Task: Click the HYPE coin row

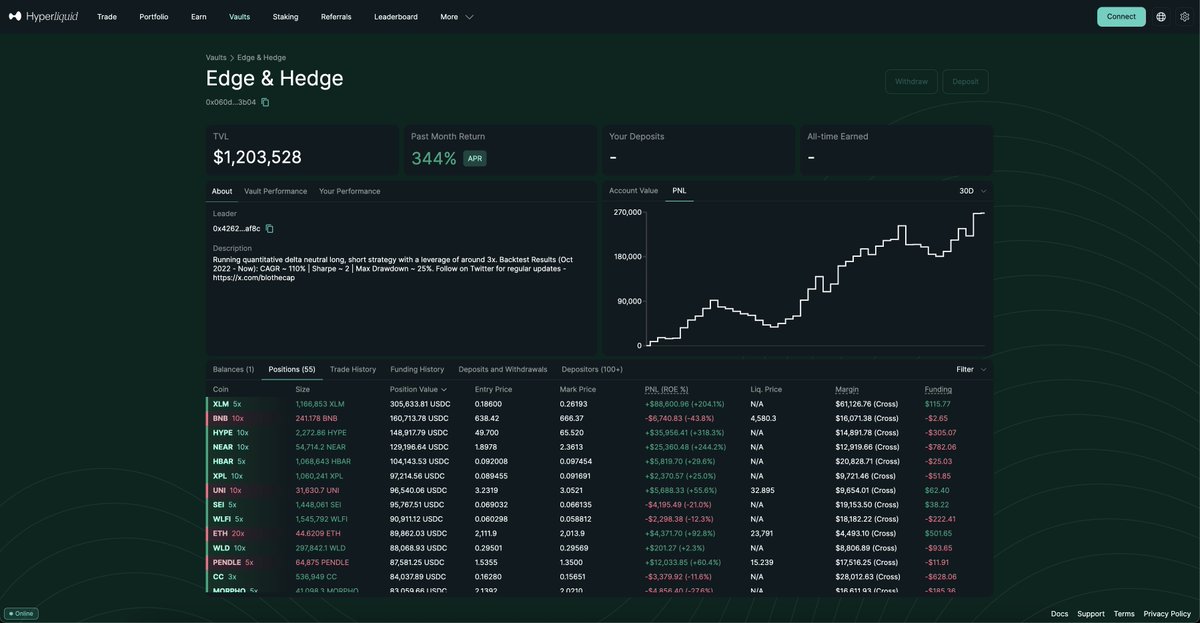Action: 599,433
